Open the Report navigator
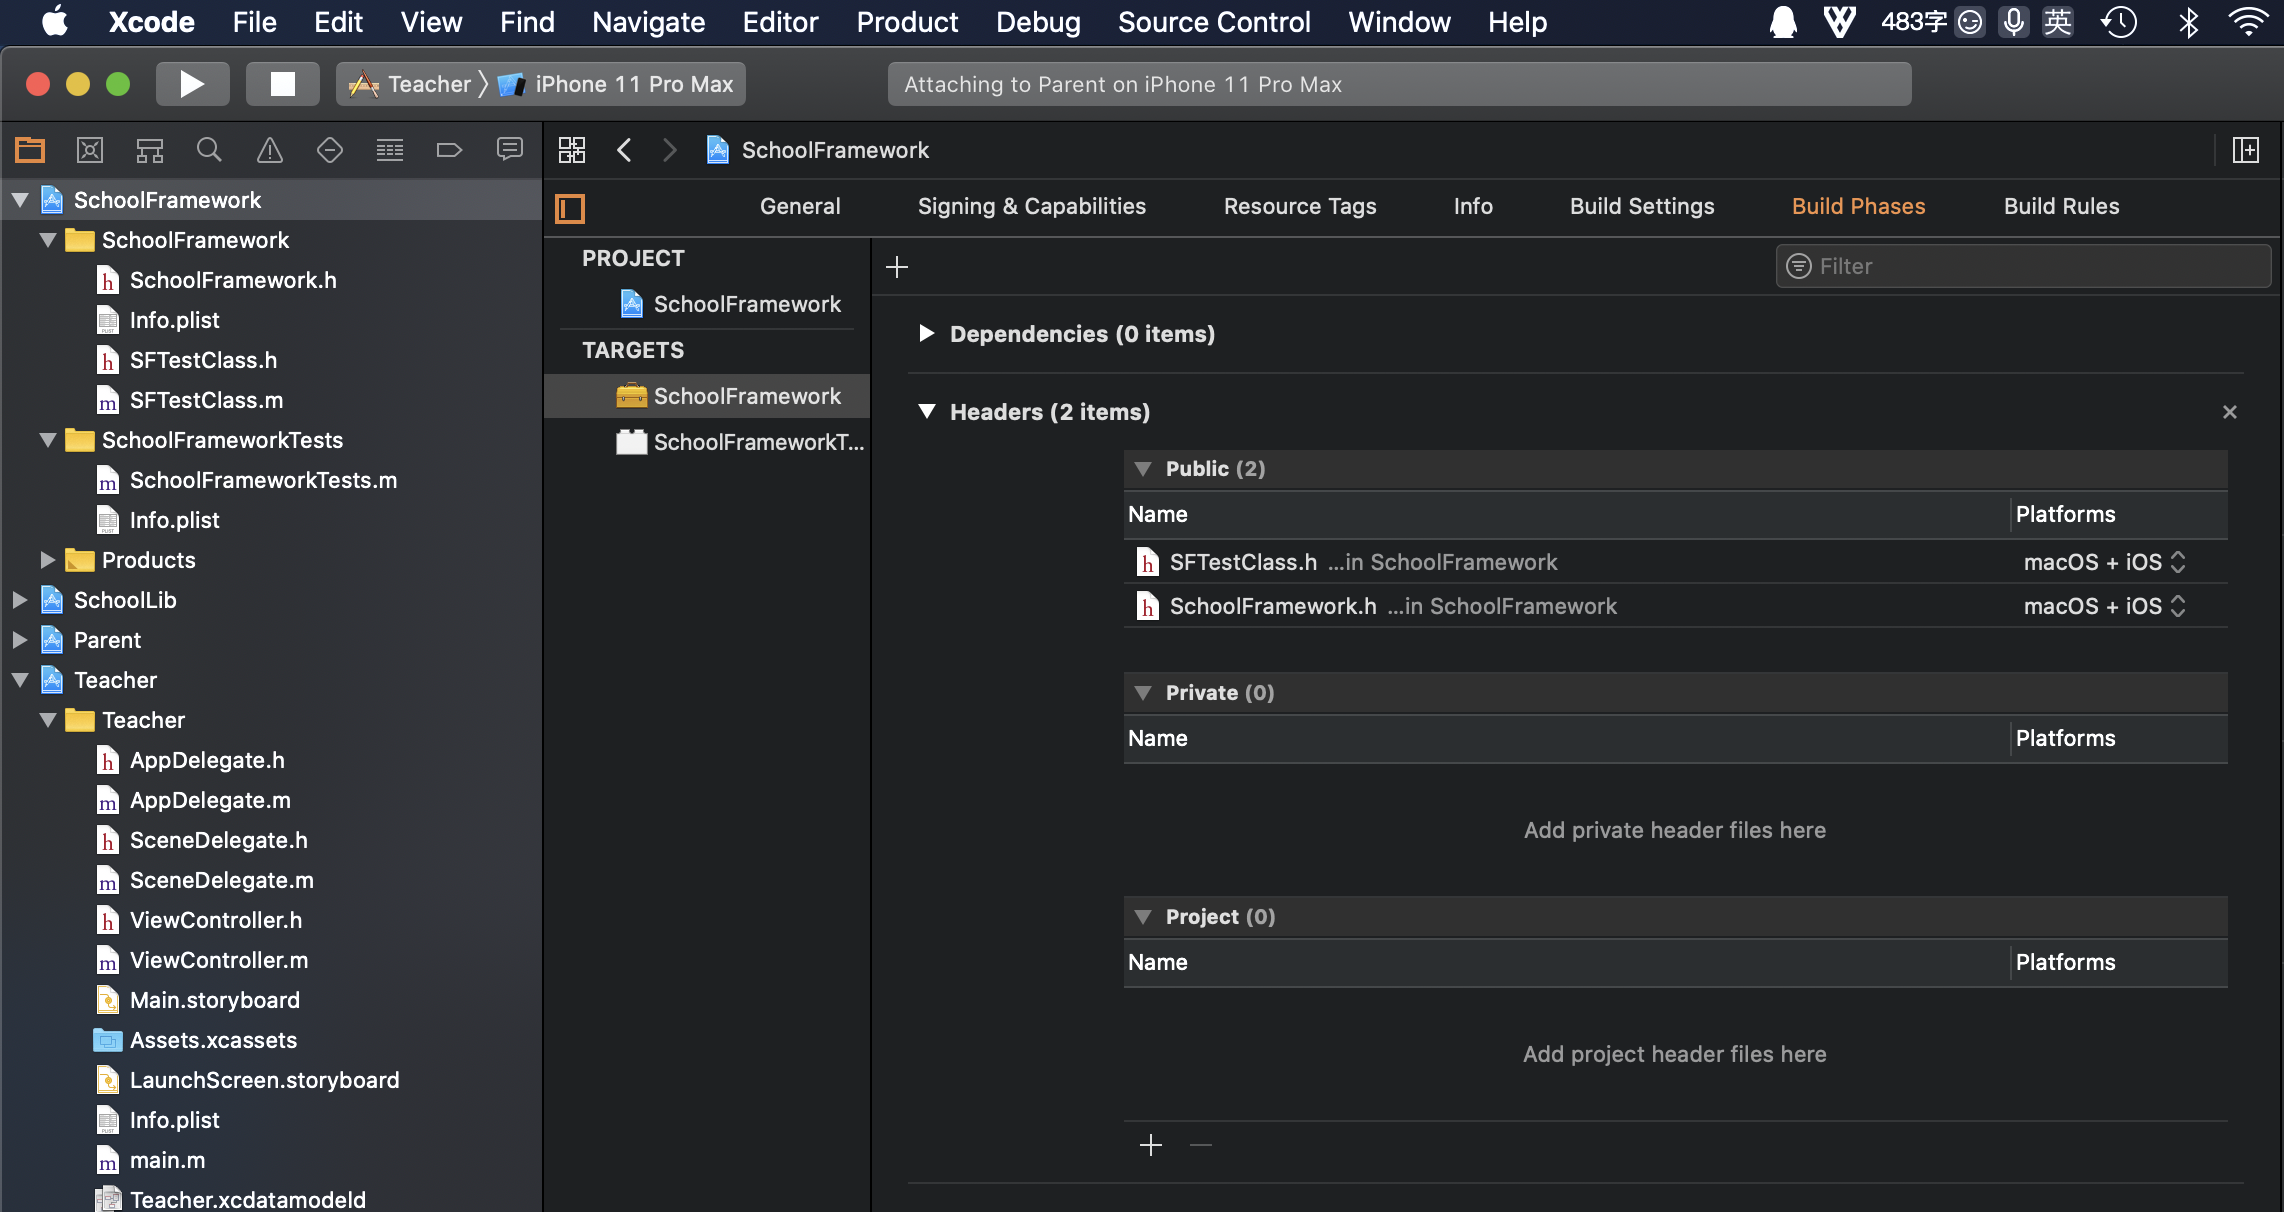This screenshot has width=2284, height=1212. click(x=510, y=150)
